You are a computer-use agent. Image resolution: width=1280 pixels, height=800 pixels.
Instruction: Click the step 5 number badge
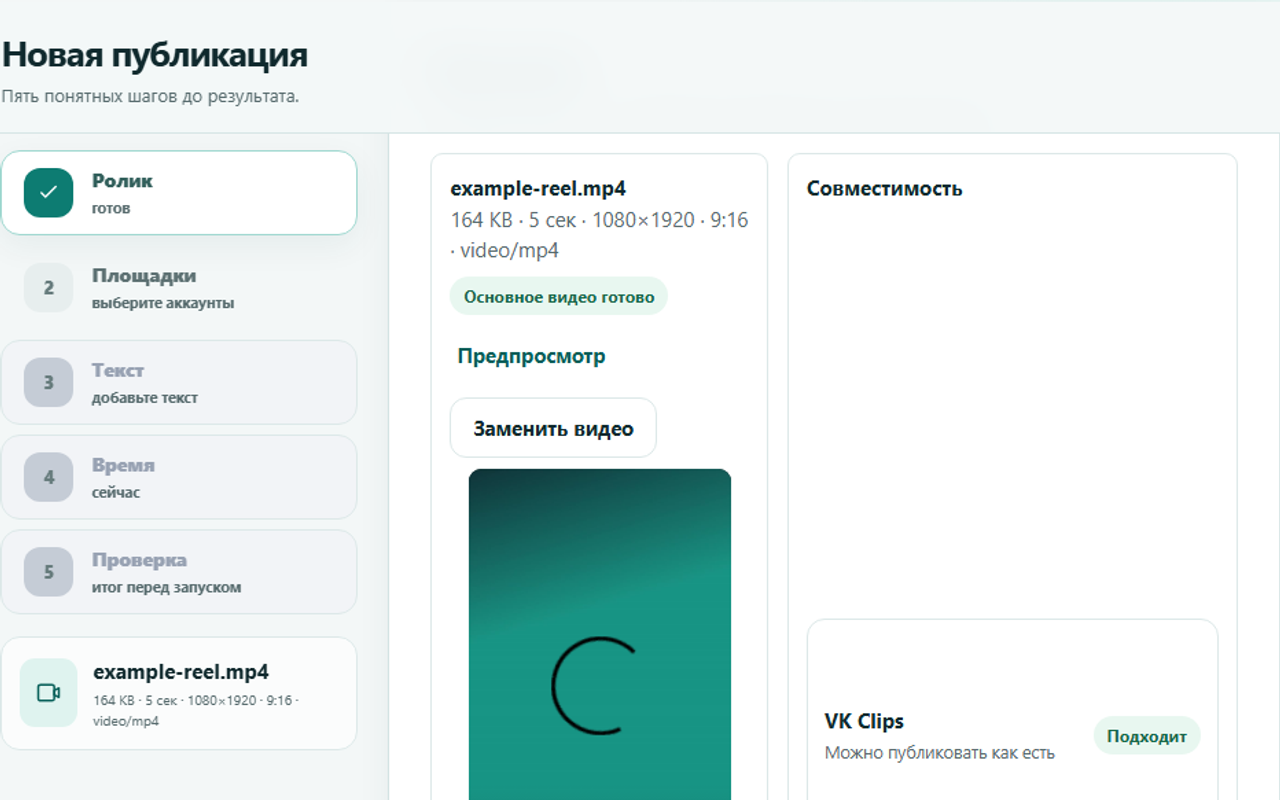coord(48,572)
